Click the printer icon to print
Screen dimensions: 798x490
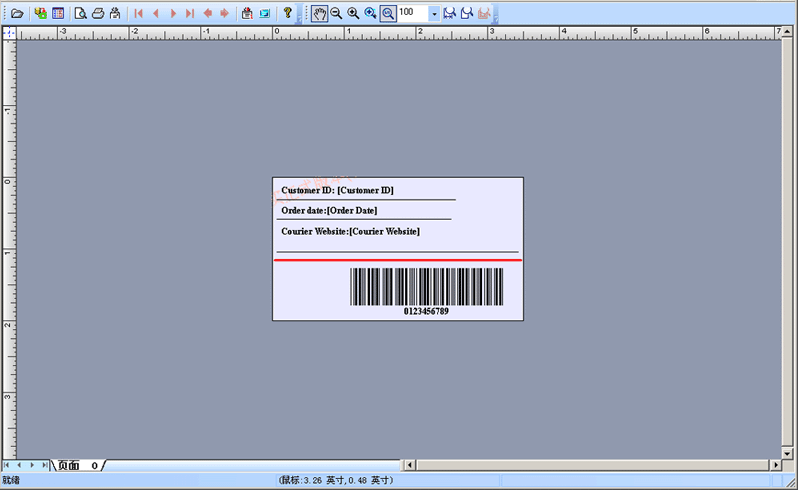(98, 13)
